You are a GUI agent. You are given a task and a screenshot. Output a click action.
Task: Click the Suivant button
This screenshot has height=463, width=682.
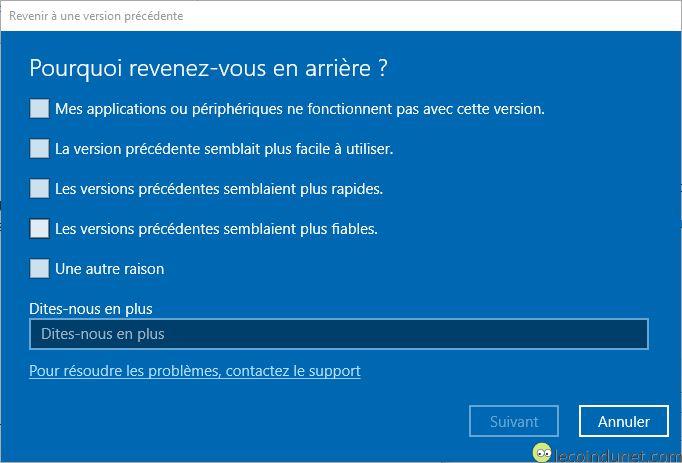514,421
